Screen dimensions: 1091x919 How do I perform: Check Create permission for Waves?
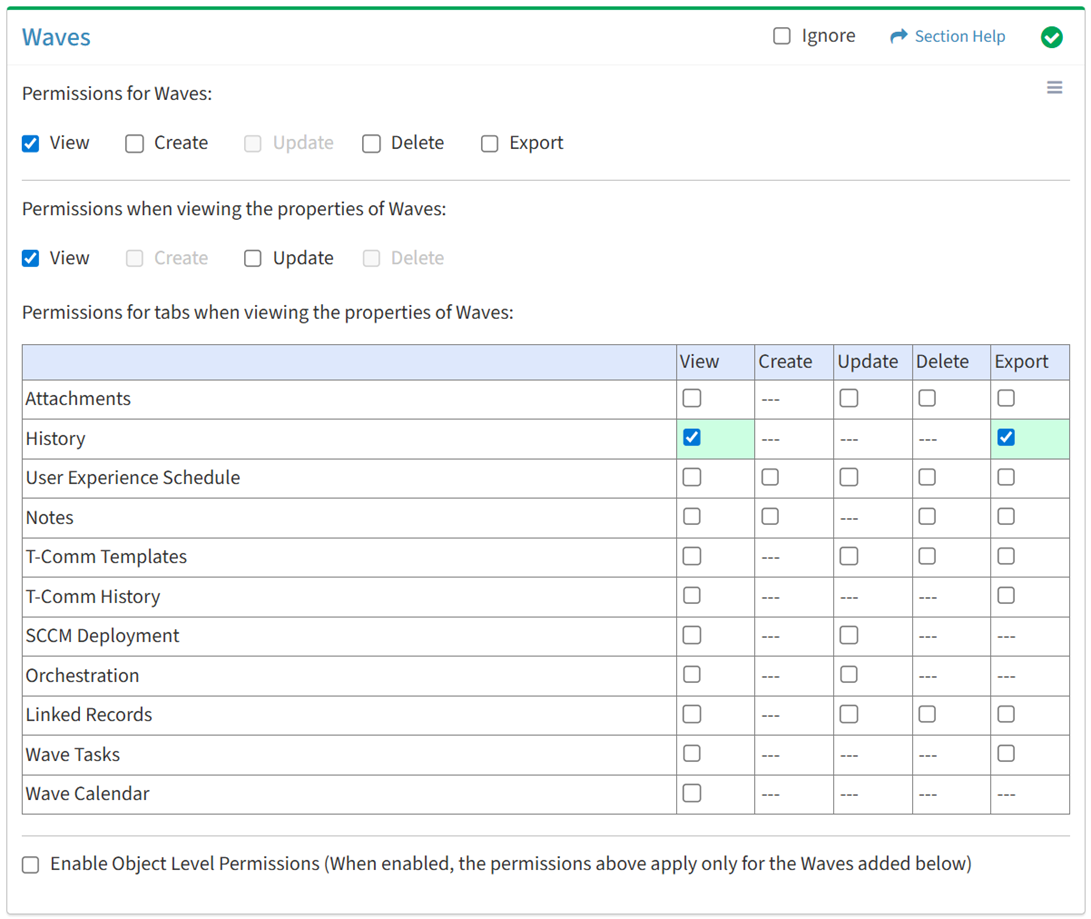[x=135, y=144]
